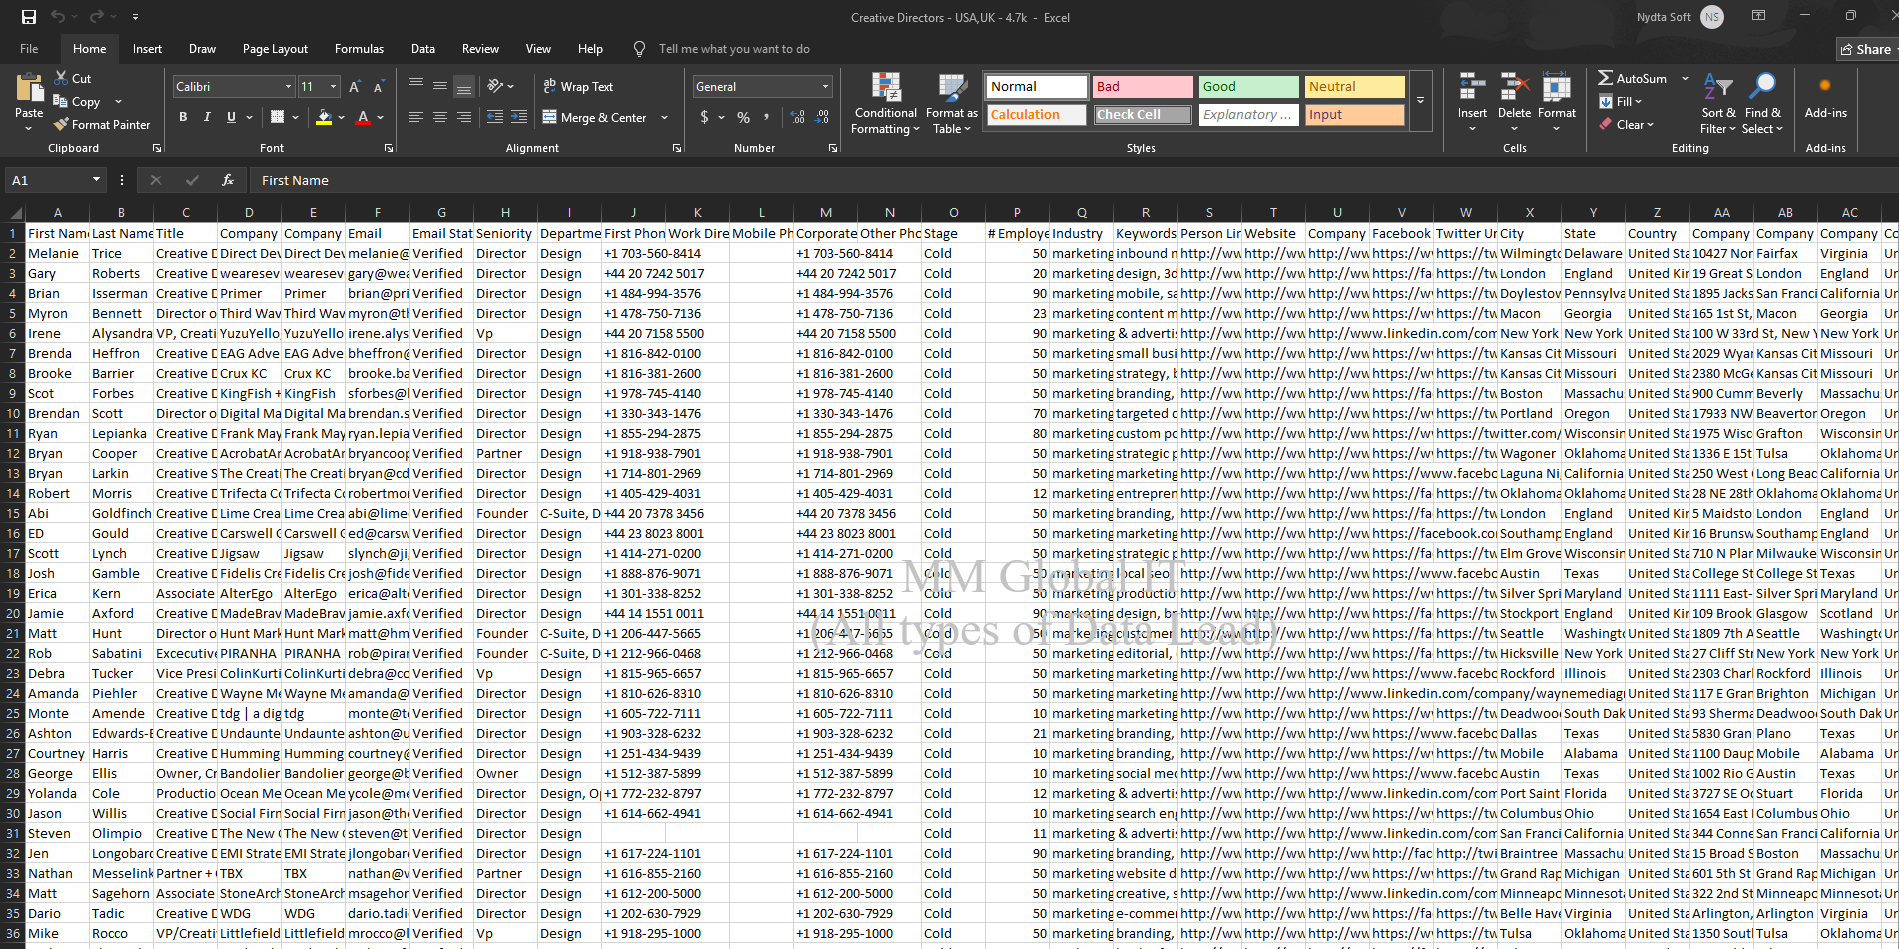1899x949 pixels.
Task: Apply the Comma Style format
Action: (x=767, y=117)
